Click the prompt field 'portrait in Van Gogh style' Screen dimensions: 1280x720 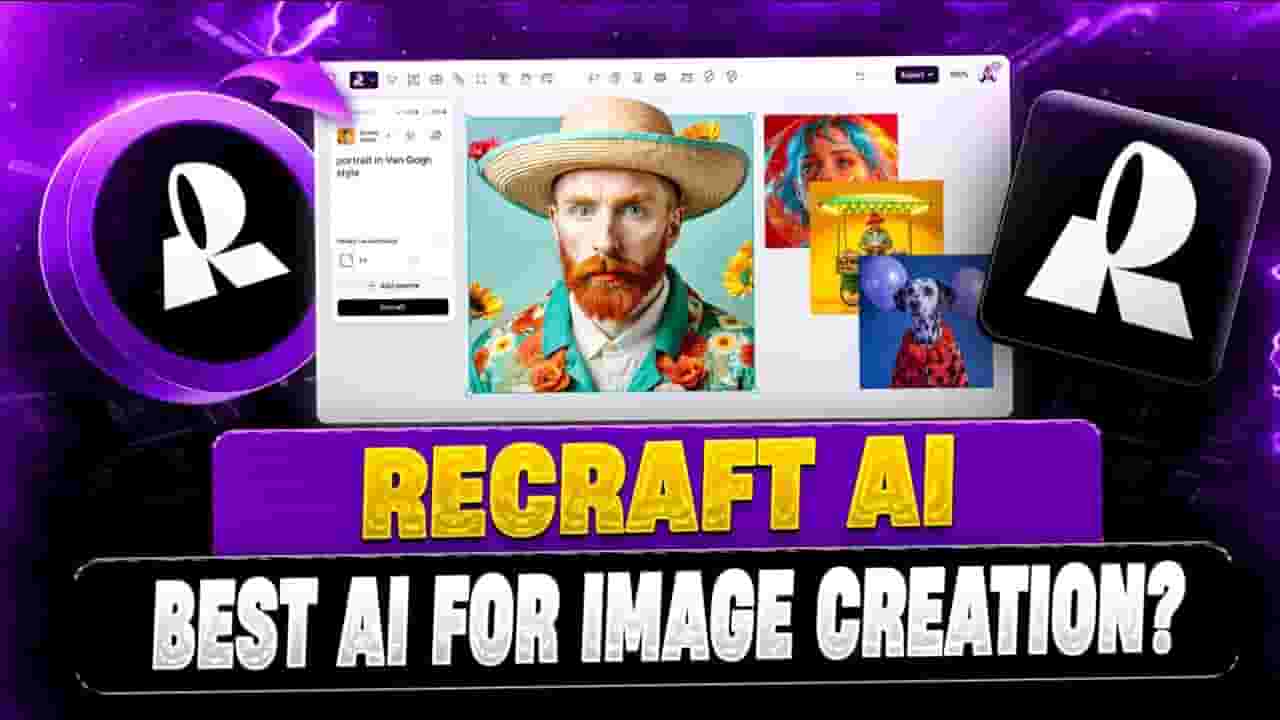(386, 165)
